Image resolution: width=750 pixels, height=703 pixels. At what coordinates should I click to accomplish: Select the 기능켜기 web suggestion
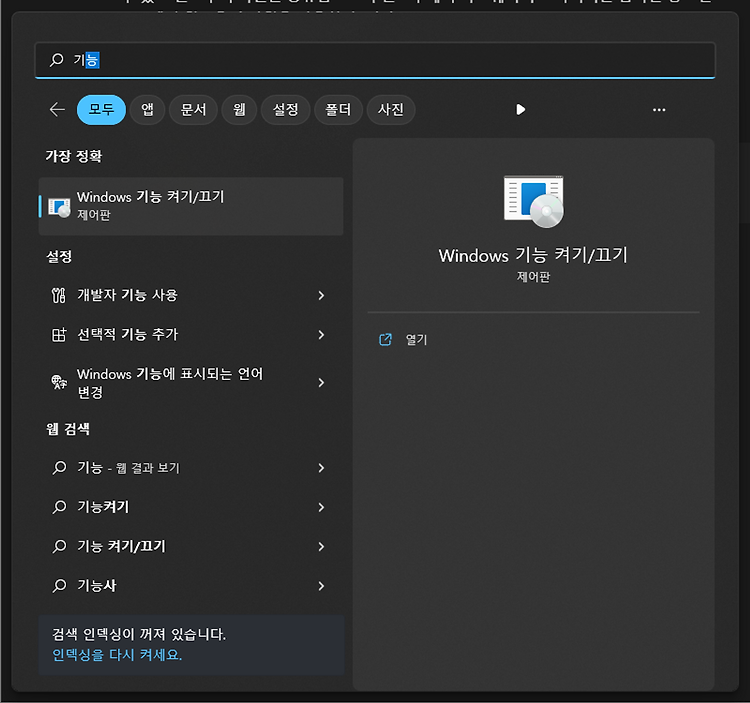pos(191,507)
